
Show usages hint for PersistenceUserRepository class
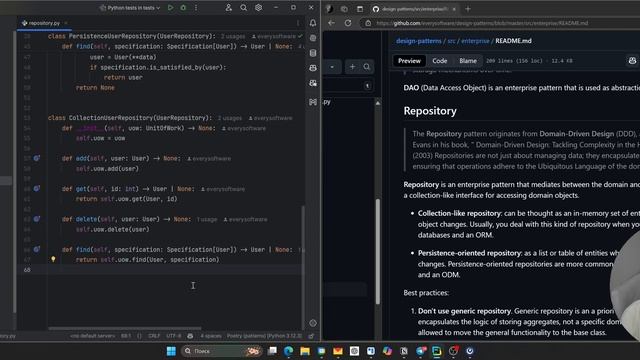pyautogui.click(x=233, y=36)
